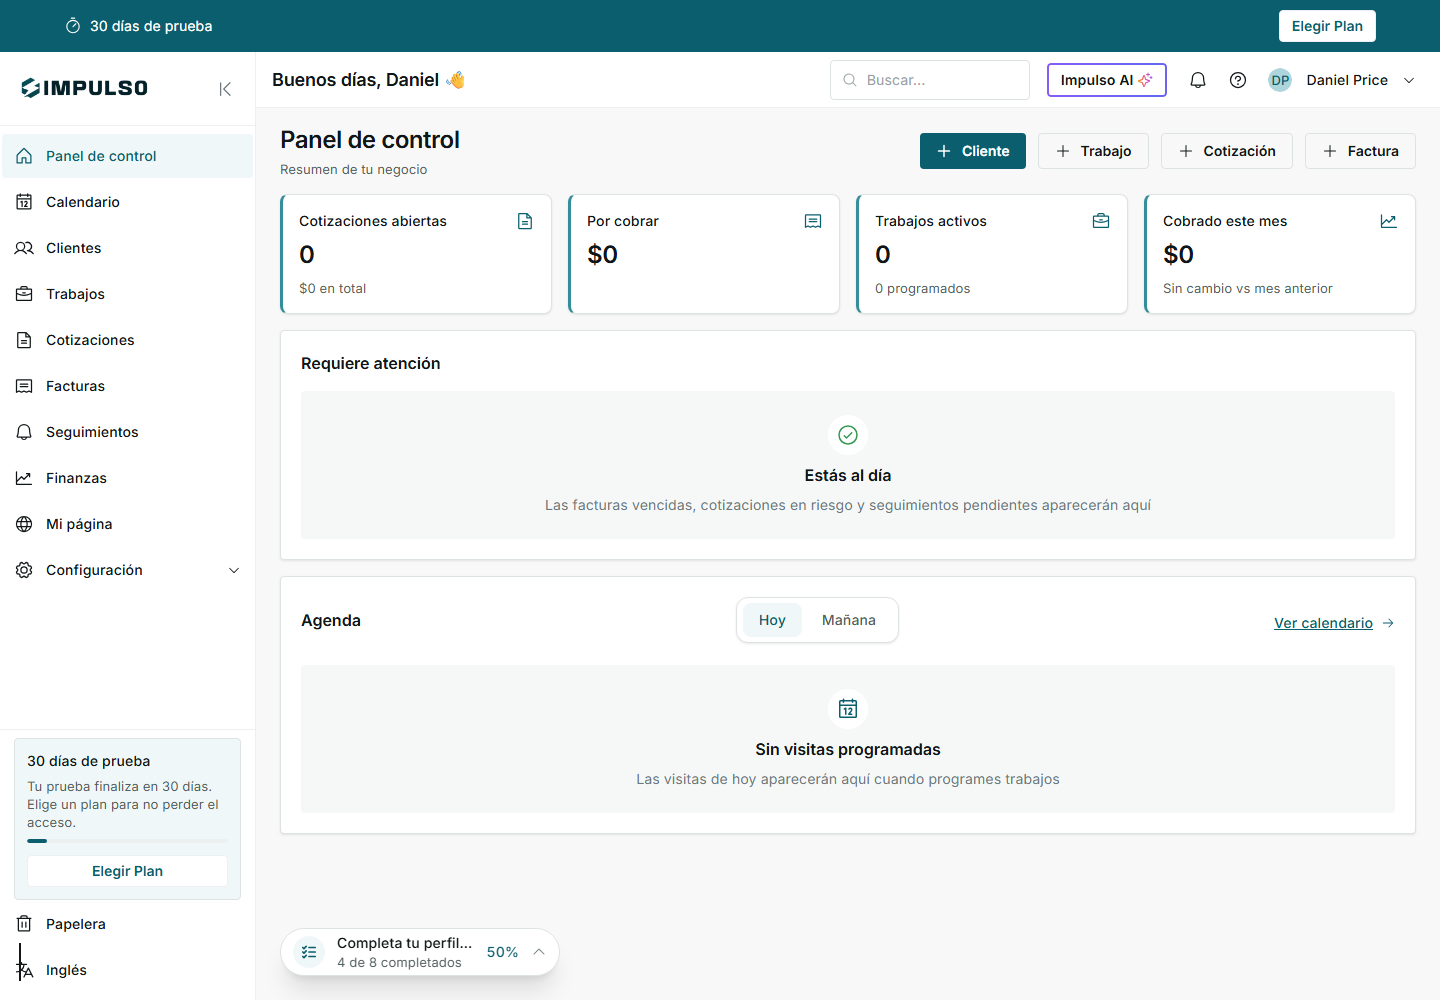Click 'Sin cambio vs mes anterior' text
The height and width of the screenshot is (1000, 1440).
click(x=1248, y=288)
